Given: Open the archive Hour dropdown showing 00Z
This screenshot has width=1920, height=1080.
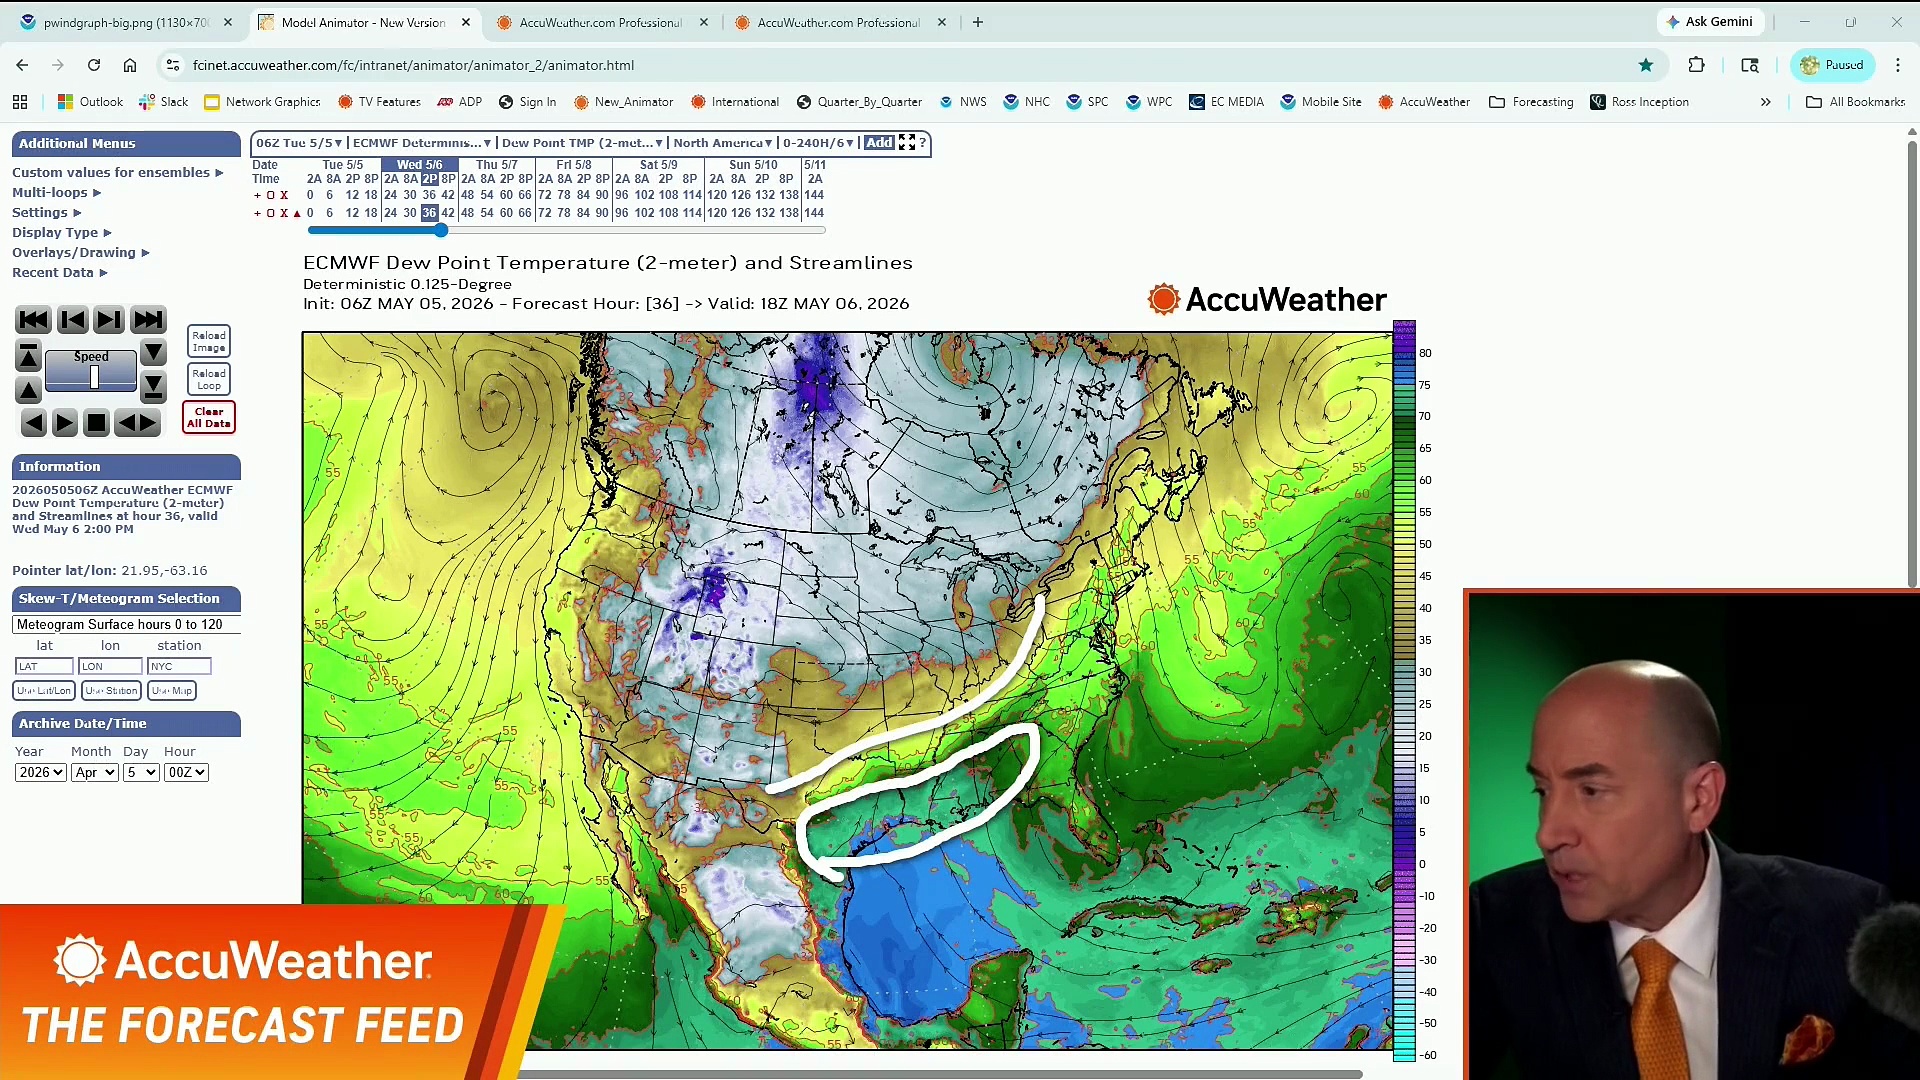Looking at the screenshot, I should tap(187, 773).
